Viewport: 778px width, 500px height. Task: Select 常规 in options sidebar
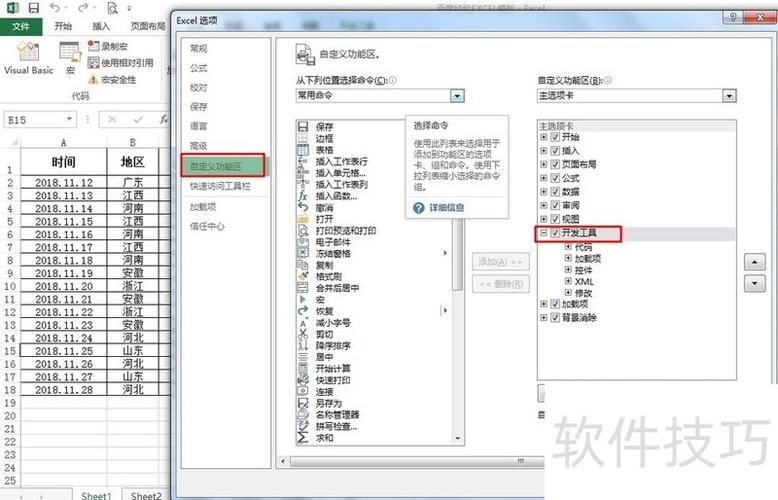coord(198,48)
